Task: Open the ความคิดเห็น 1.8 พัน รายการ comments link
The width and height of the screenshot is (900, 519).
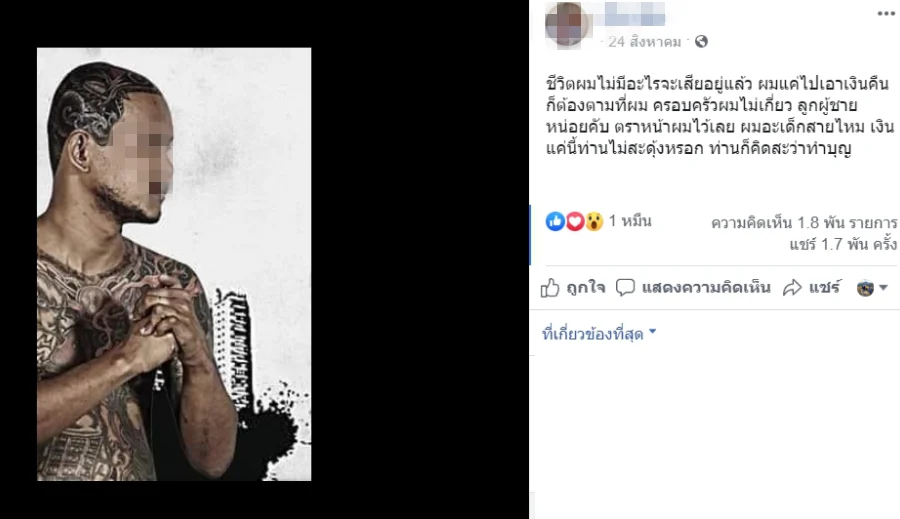Action: pos(804,222)
